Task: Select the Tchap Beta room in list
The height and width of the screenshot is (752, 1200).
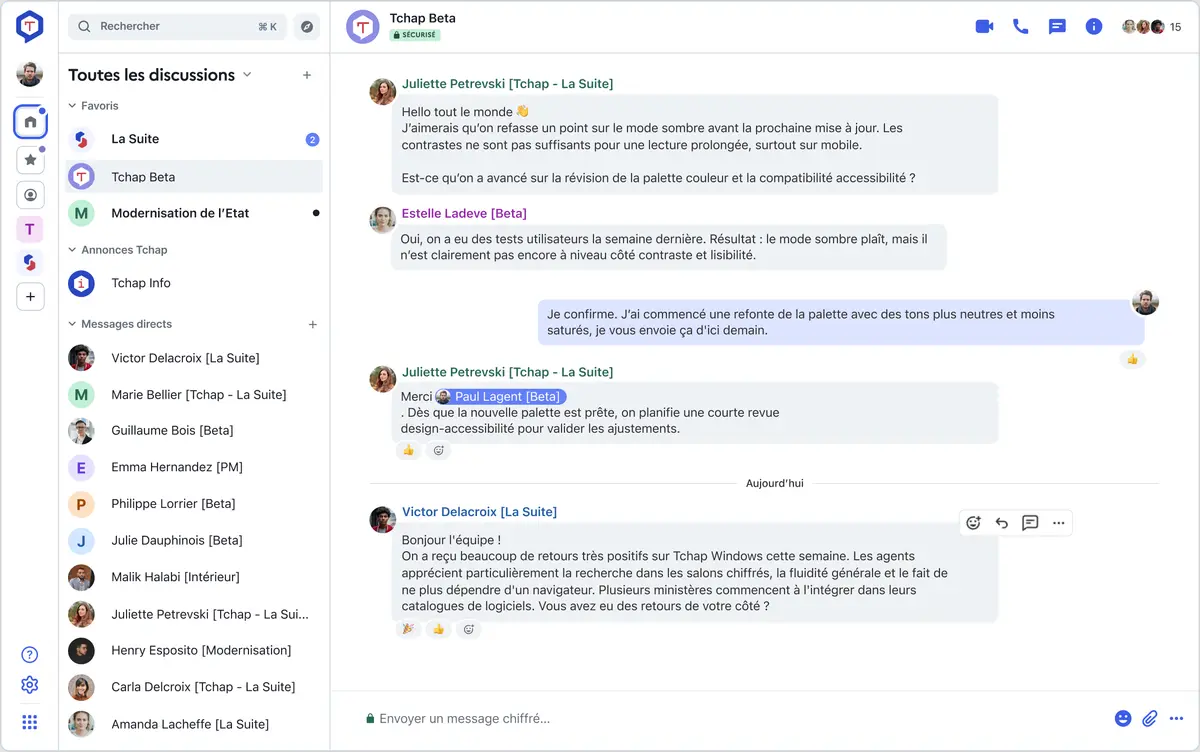Action: (x=194, y=177)
